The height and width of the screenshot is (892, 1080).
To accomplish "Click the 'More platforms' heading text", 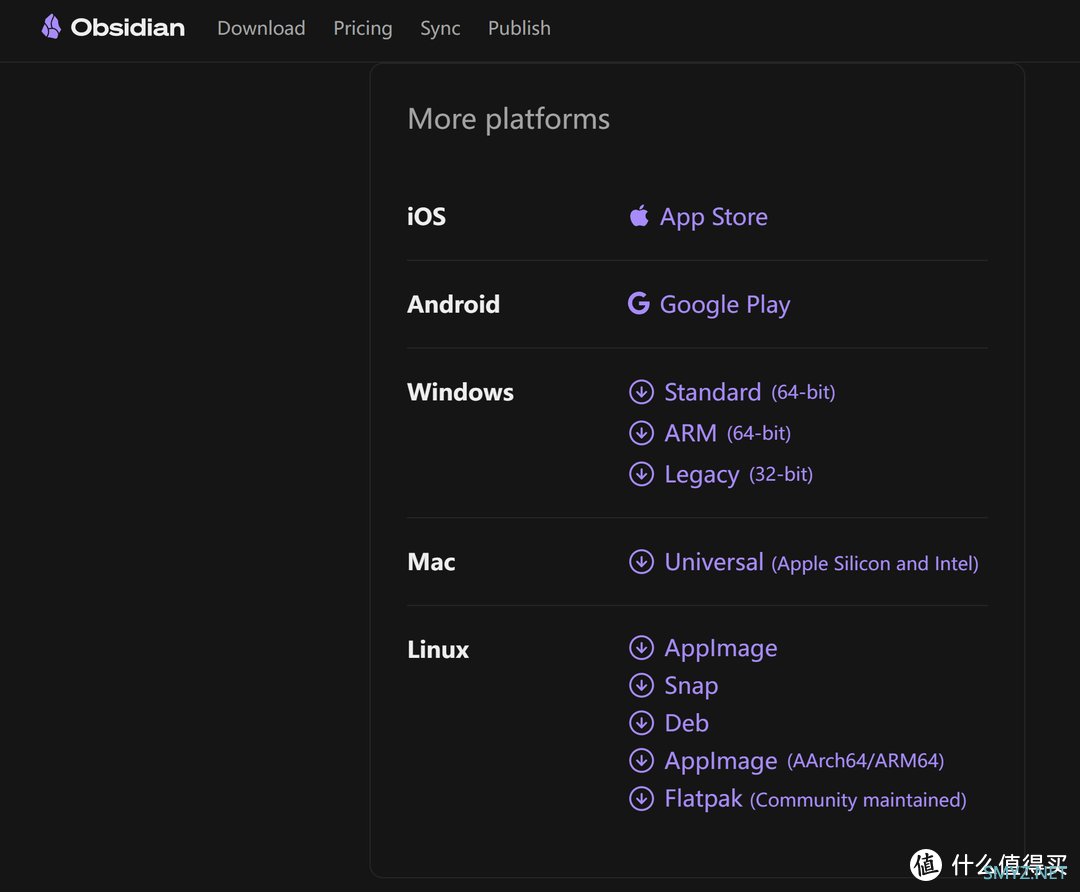I will coord(508,119).
